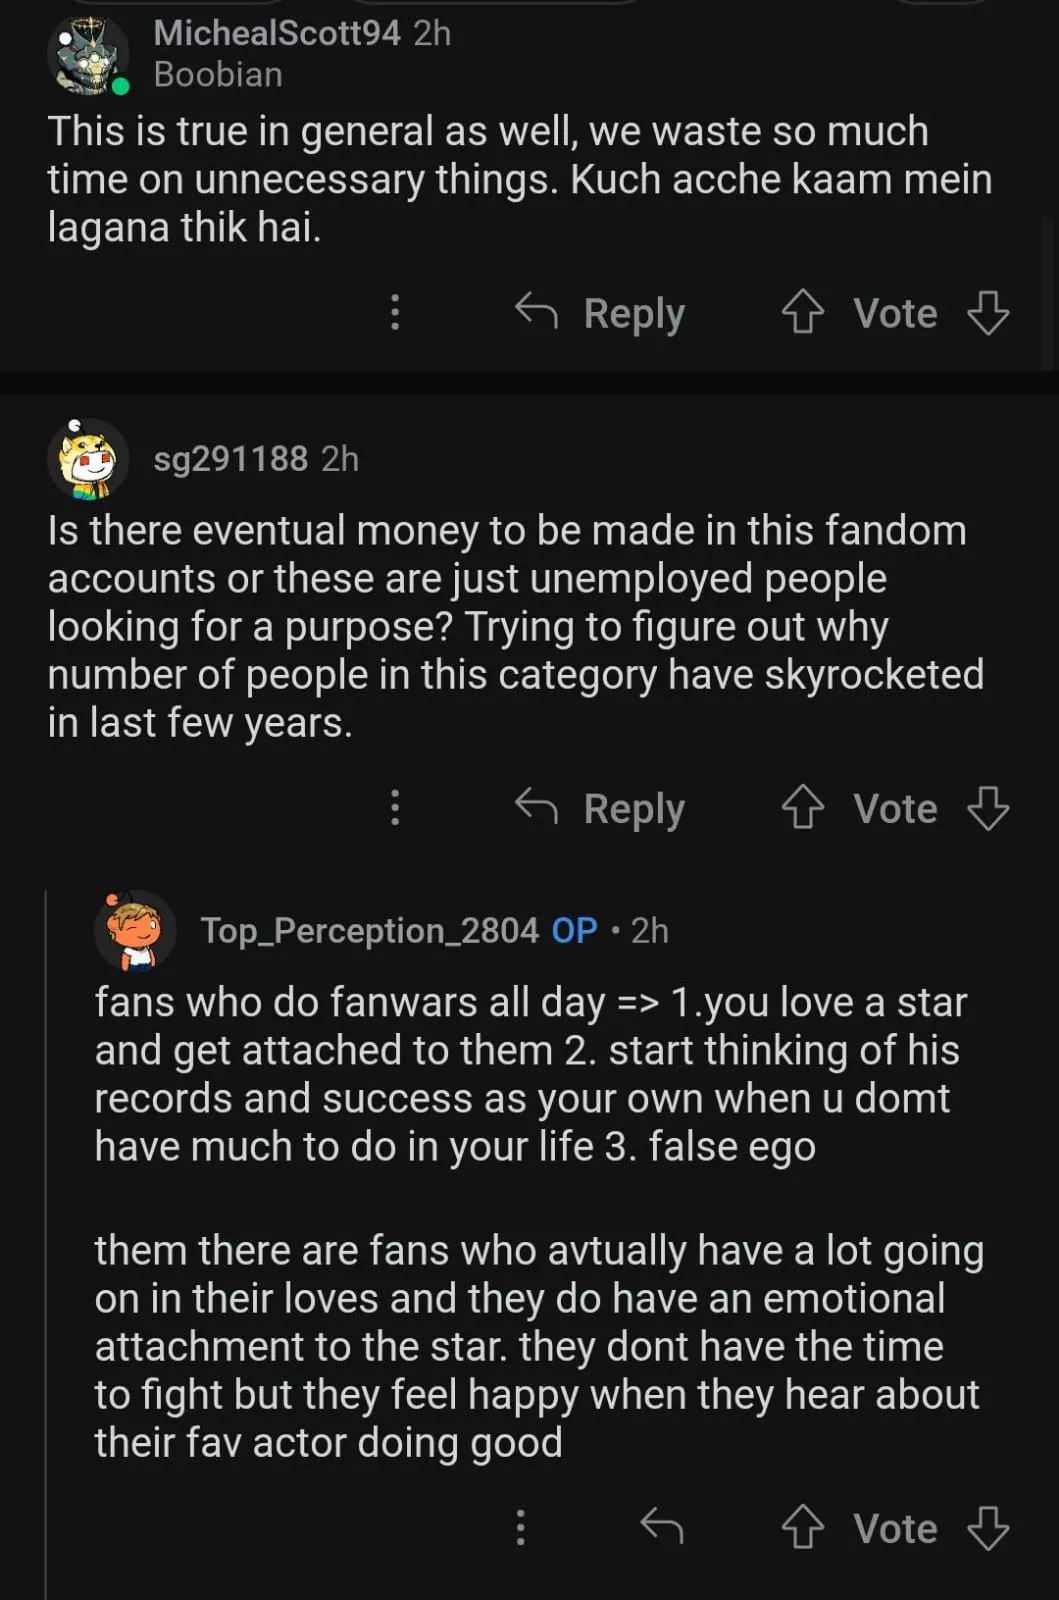Upvote MichealScott94's comment
1059x1600 pixels.
(x=802, y=312)
